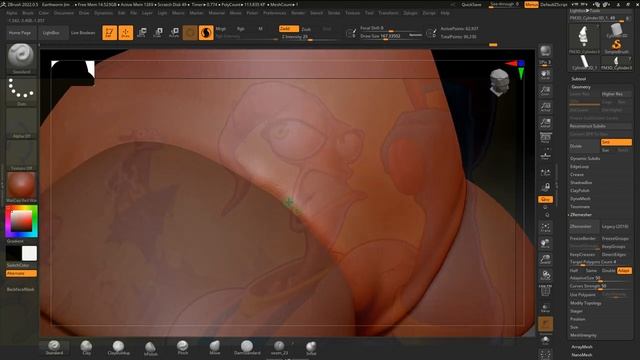Toggle Perspective view icon
This screenshot has width=640, height=360.
point(545,138)
